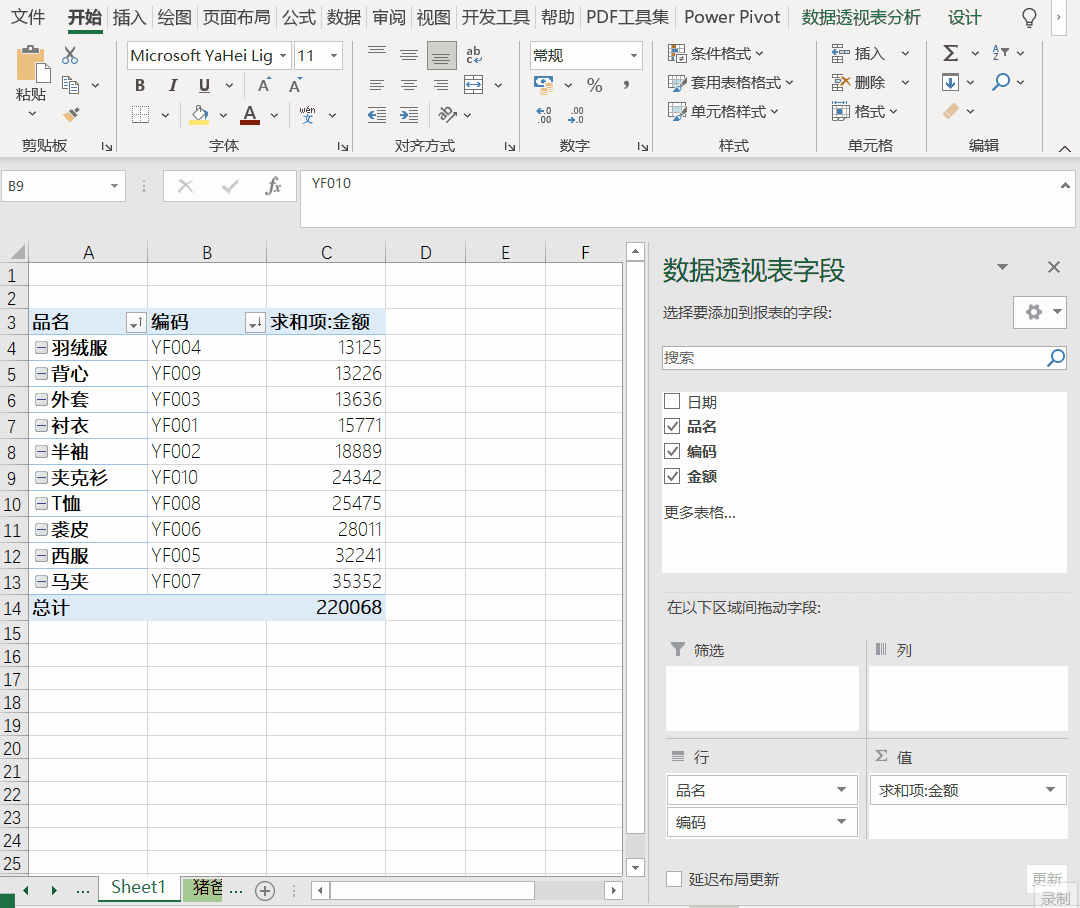Open 品名 row field dropdown in rows area
Screen dimensions: 1080x908
[841, 790]
